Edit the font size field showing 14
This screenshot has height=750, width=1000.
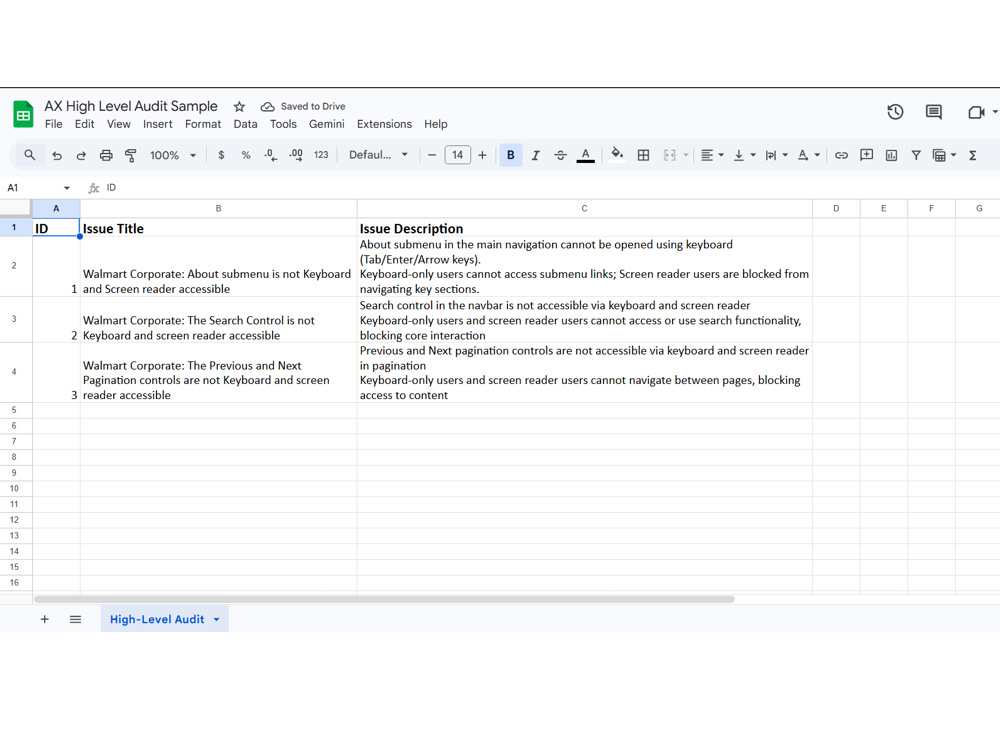coord(457,155)
